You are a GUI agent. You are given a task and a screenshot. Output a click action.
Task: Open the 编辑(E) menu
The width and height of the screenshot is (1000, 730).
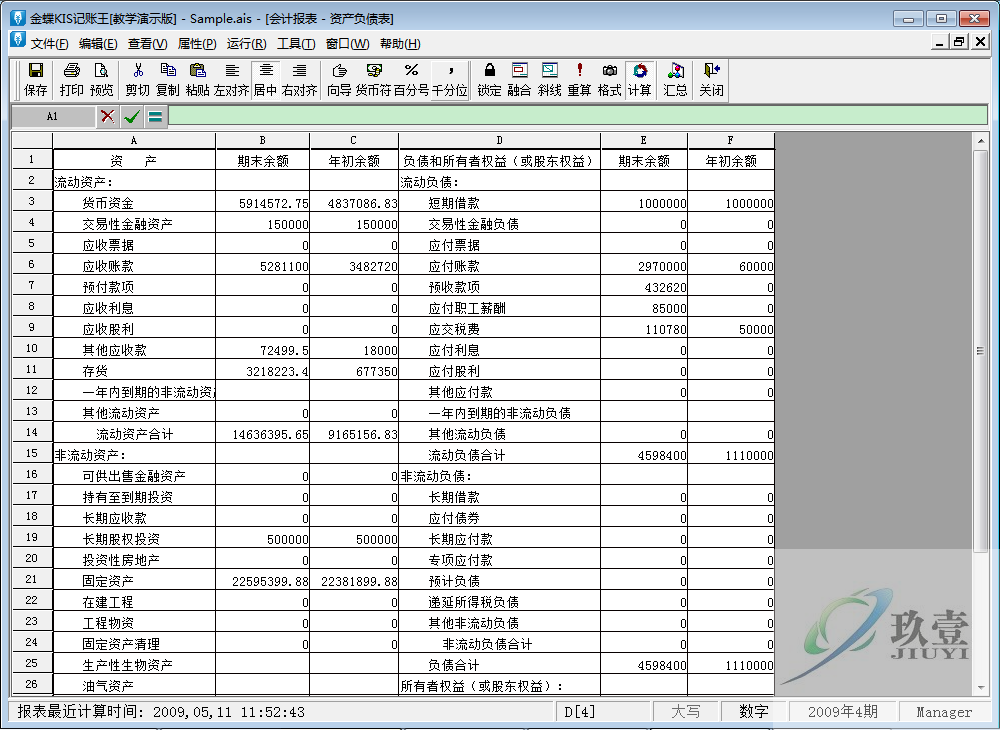98,44
